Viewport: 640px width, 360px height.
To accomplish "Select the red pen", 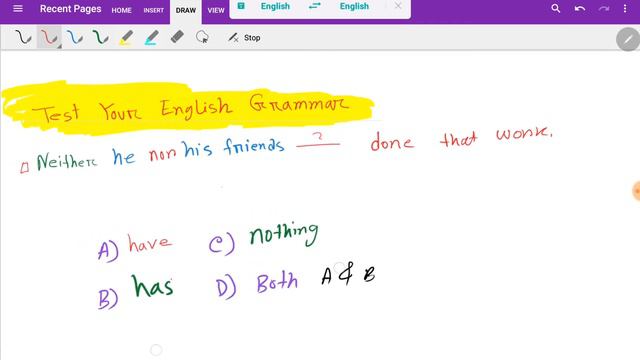I will click(48, 37).
